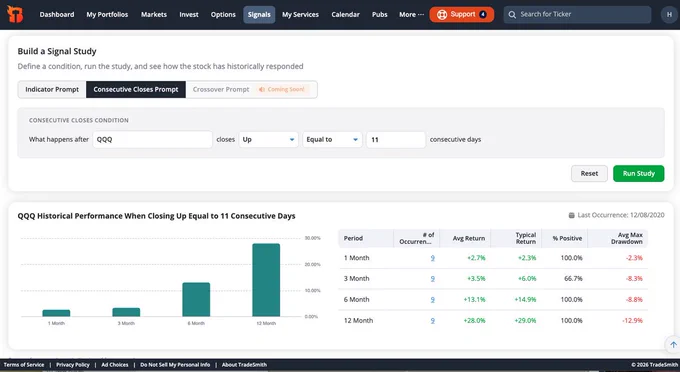Open the 1 Month occurrences link
Image resolution: width=680 pixels, height=372 pixels.
pos(432,258)
